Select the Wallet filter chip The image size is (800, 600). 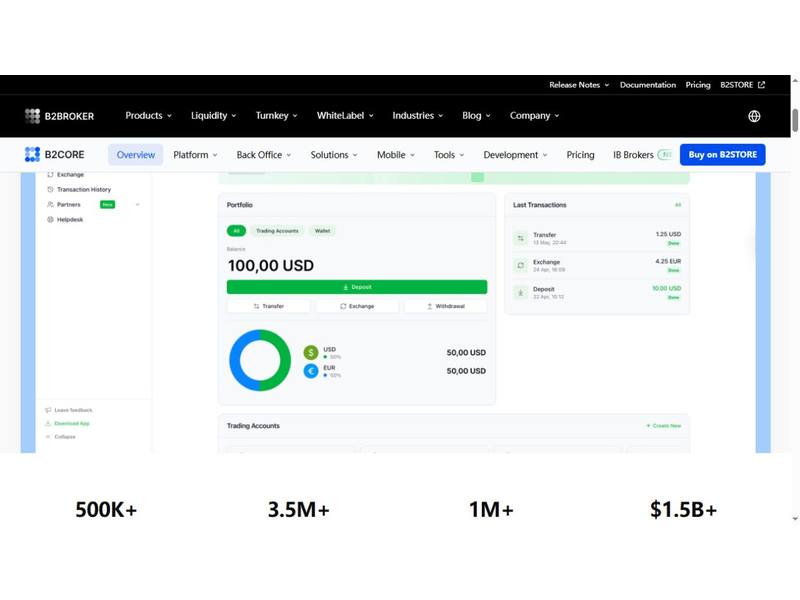(322, 231)
